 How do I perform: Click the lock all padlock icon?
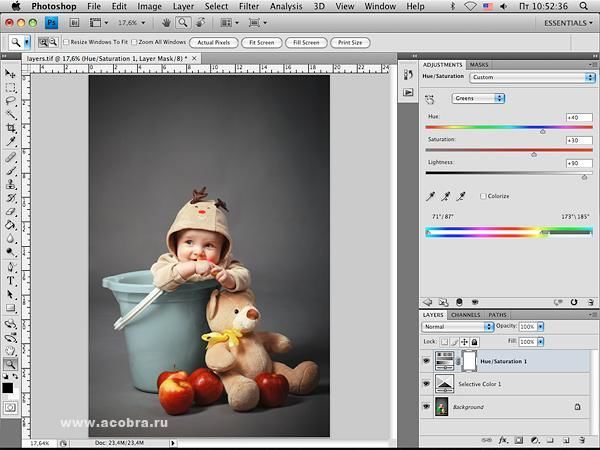[476, 342]
